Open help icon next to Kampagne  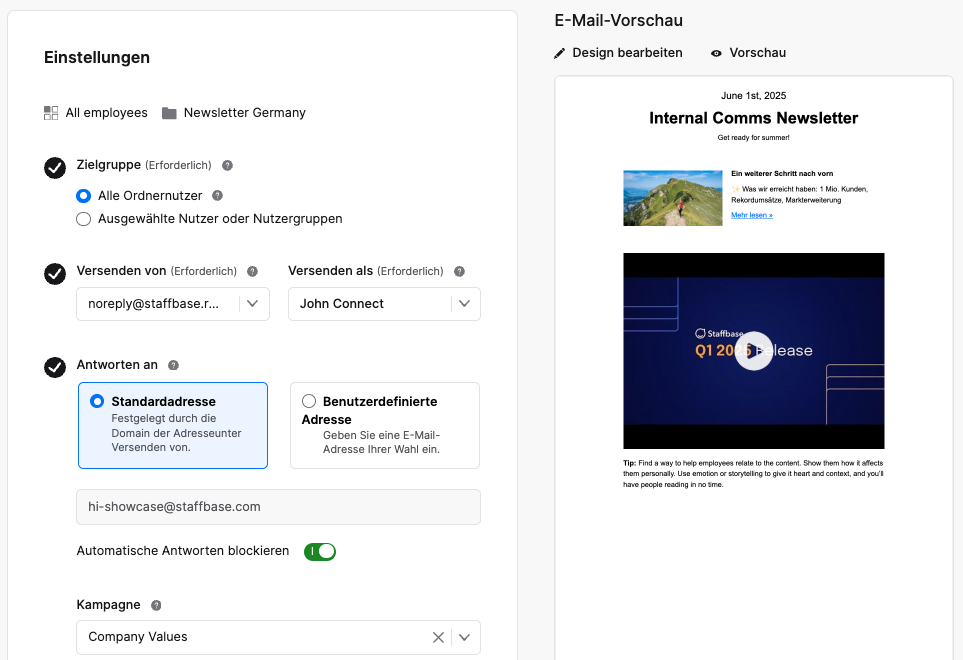coord(157,605)
